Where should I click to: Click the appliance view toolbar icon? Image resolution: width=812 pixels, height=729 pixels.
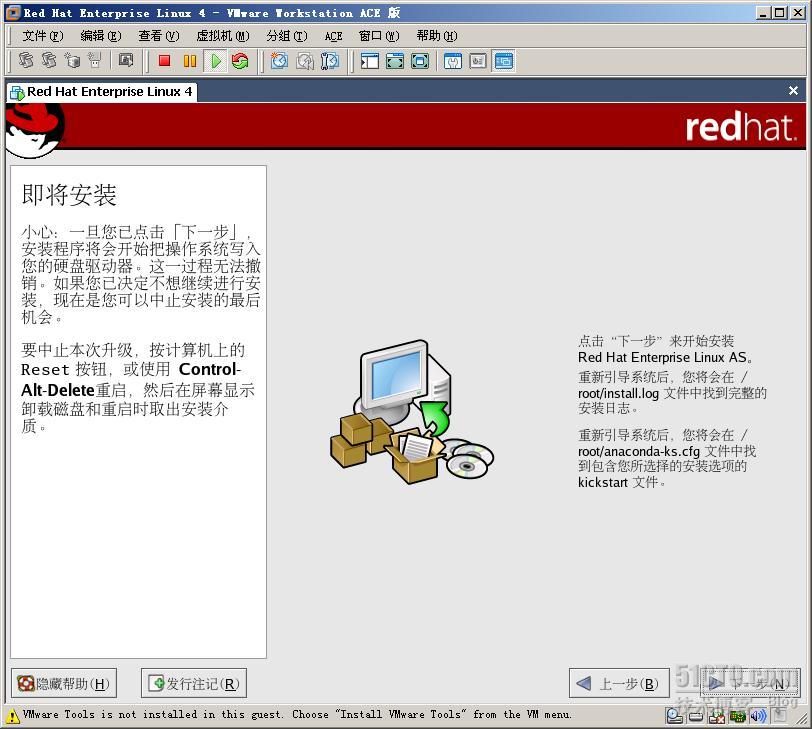click(478, 61)
